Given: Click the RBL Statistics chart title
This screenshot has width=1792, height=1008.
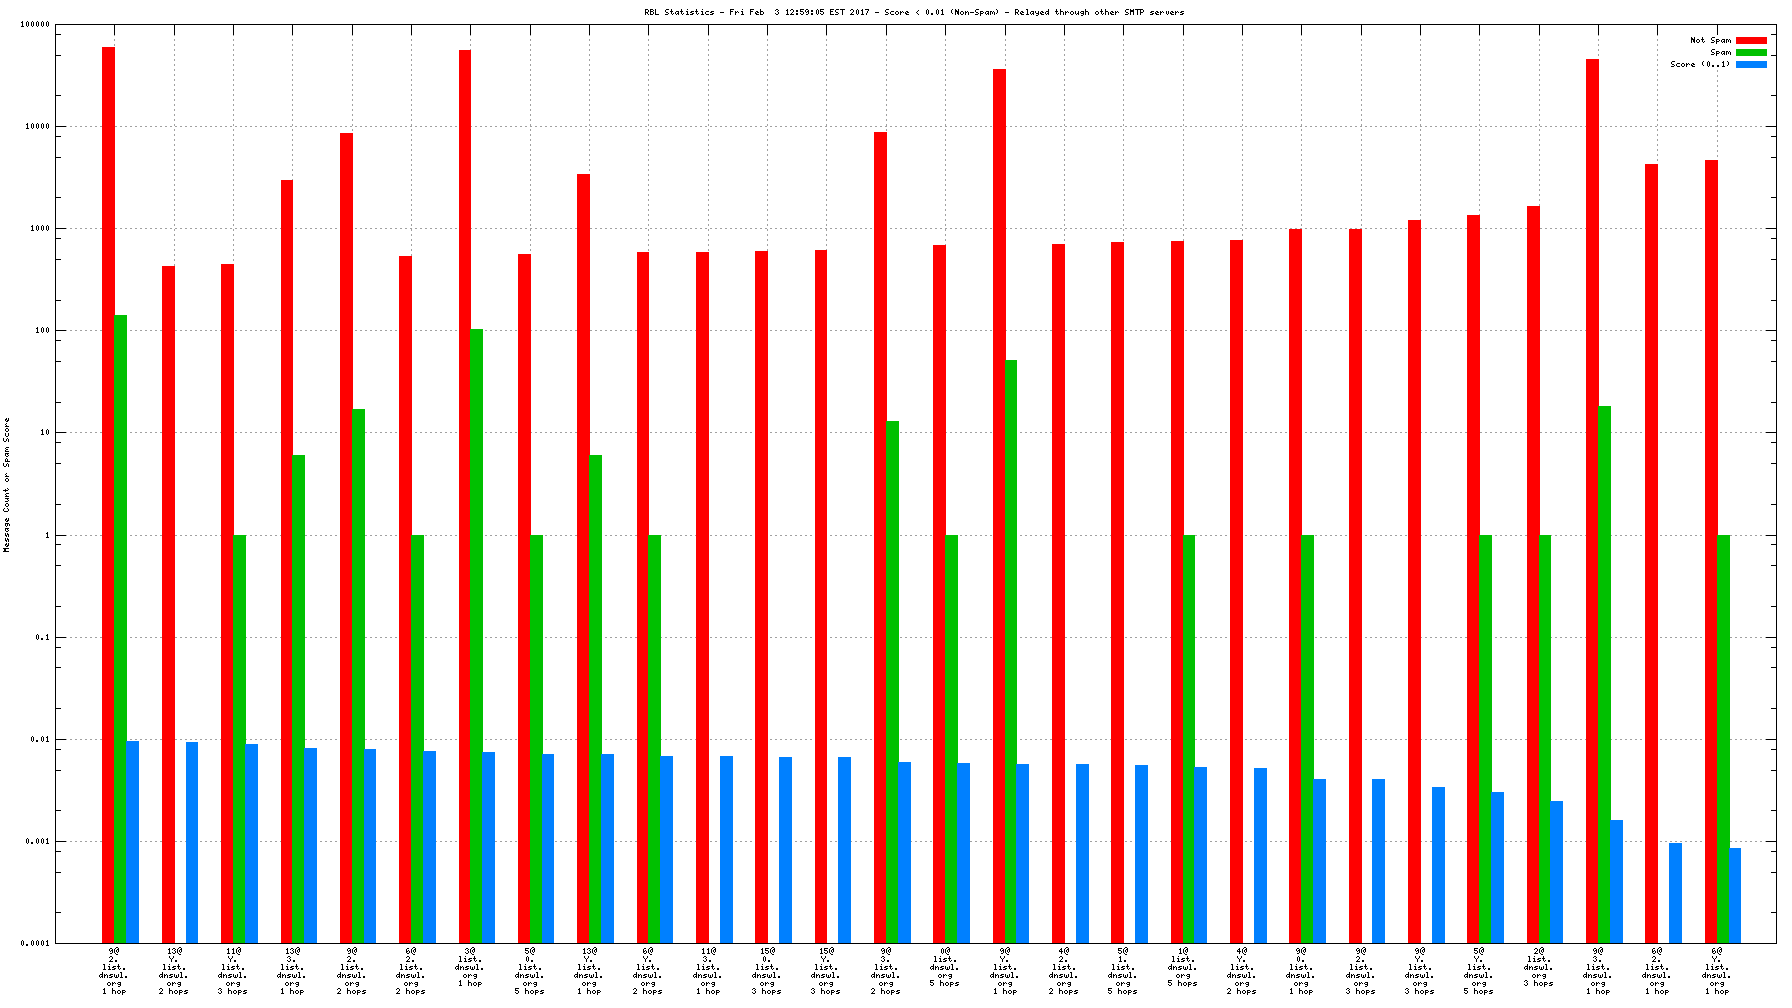Looking at the screenshot, I should (913, 13).
